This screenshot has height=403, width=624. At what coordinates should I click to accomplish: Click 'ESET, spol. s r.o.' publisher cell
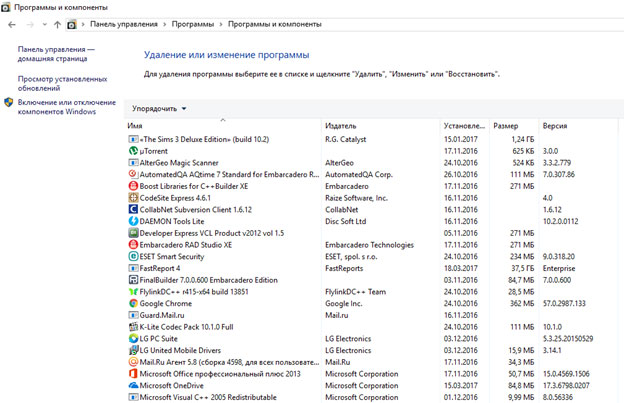(351, 256)
